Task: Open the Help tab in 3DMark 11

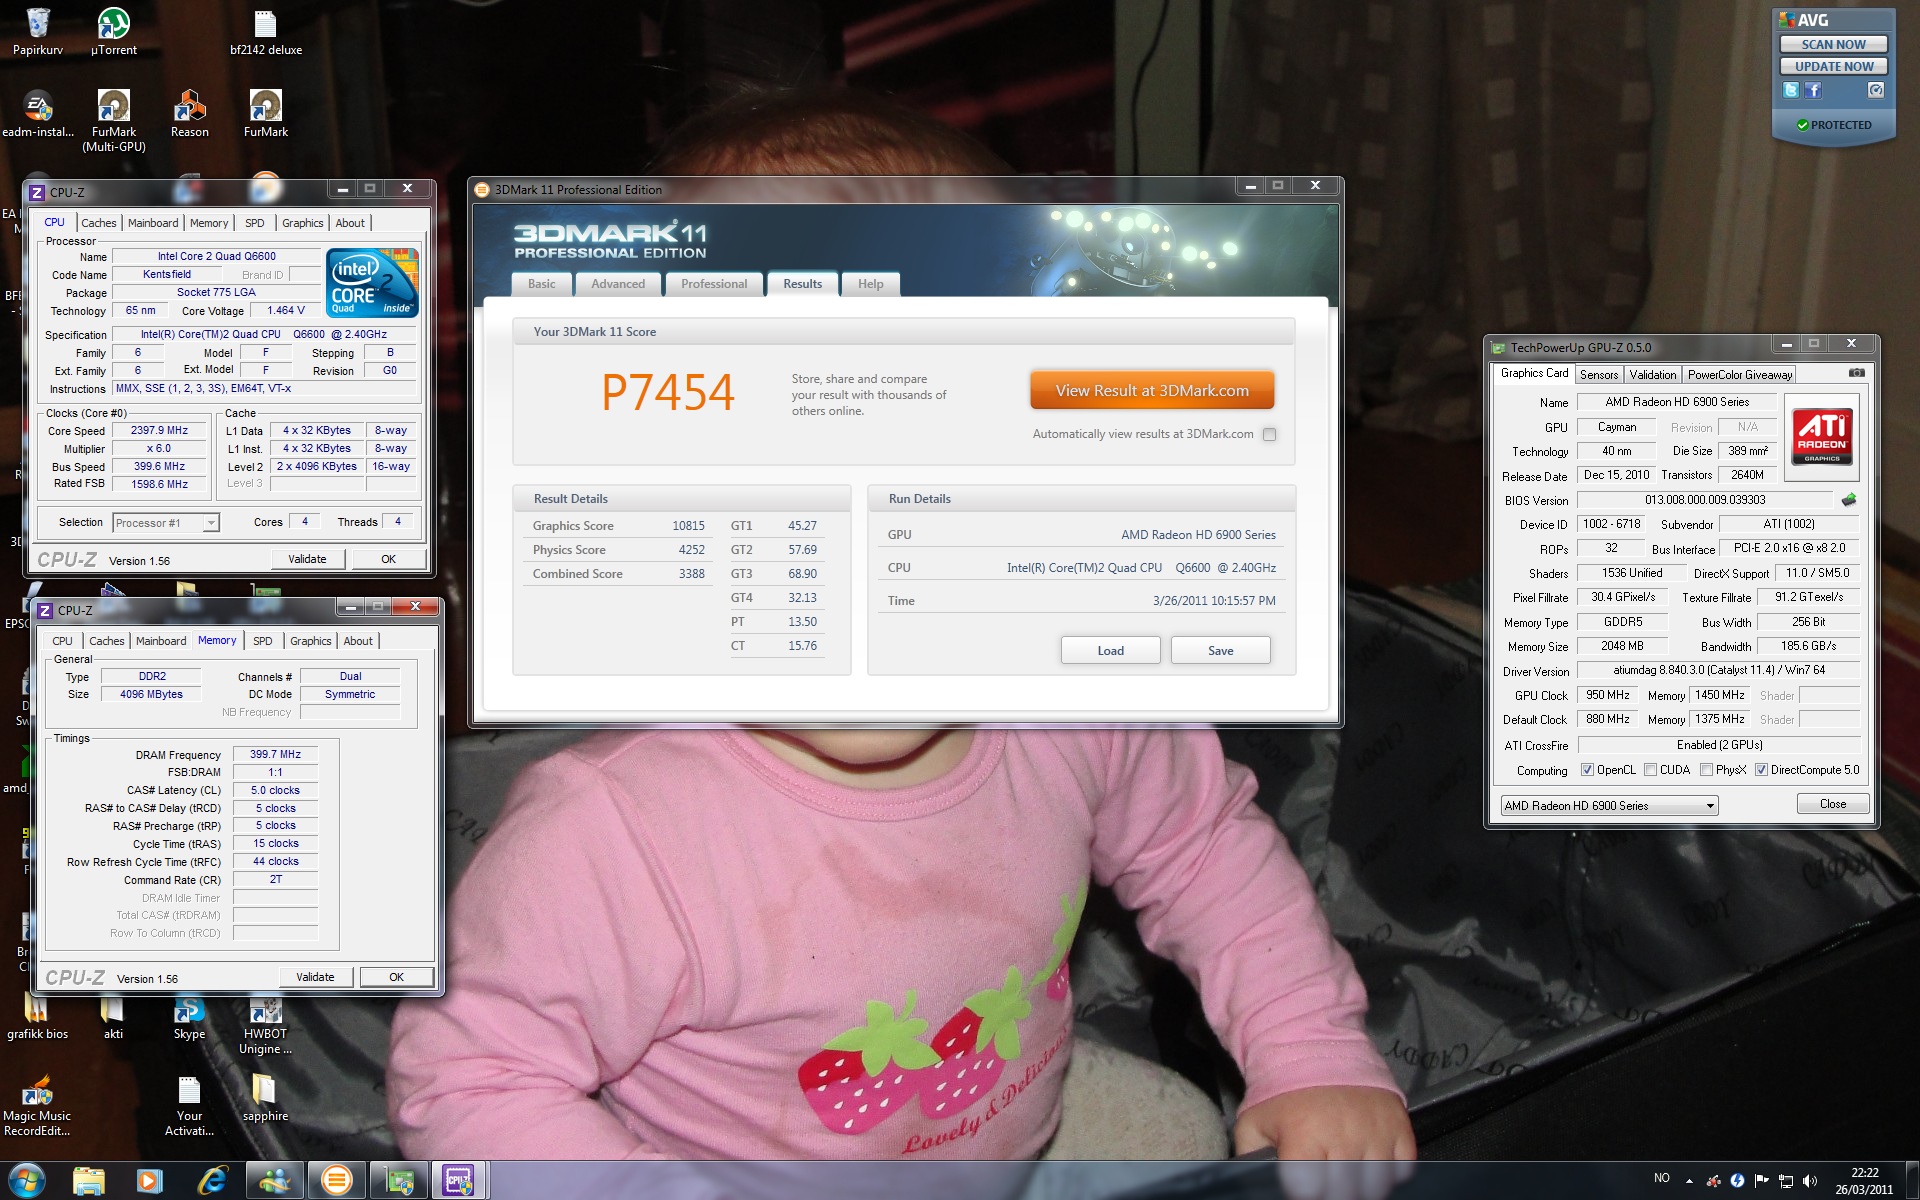Action: click(870, 284)
